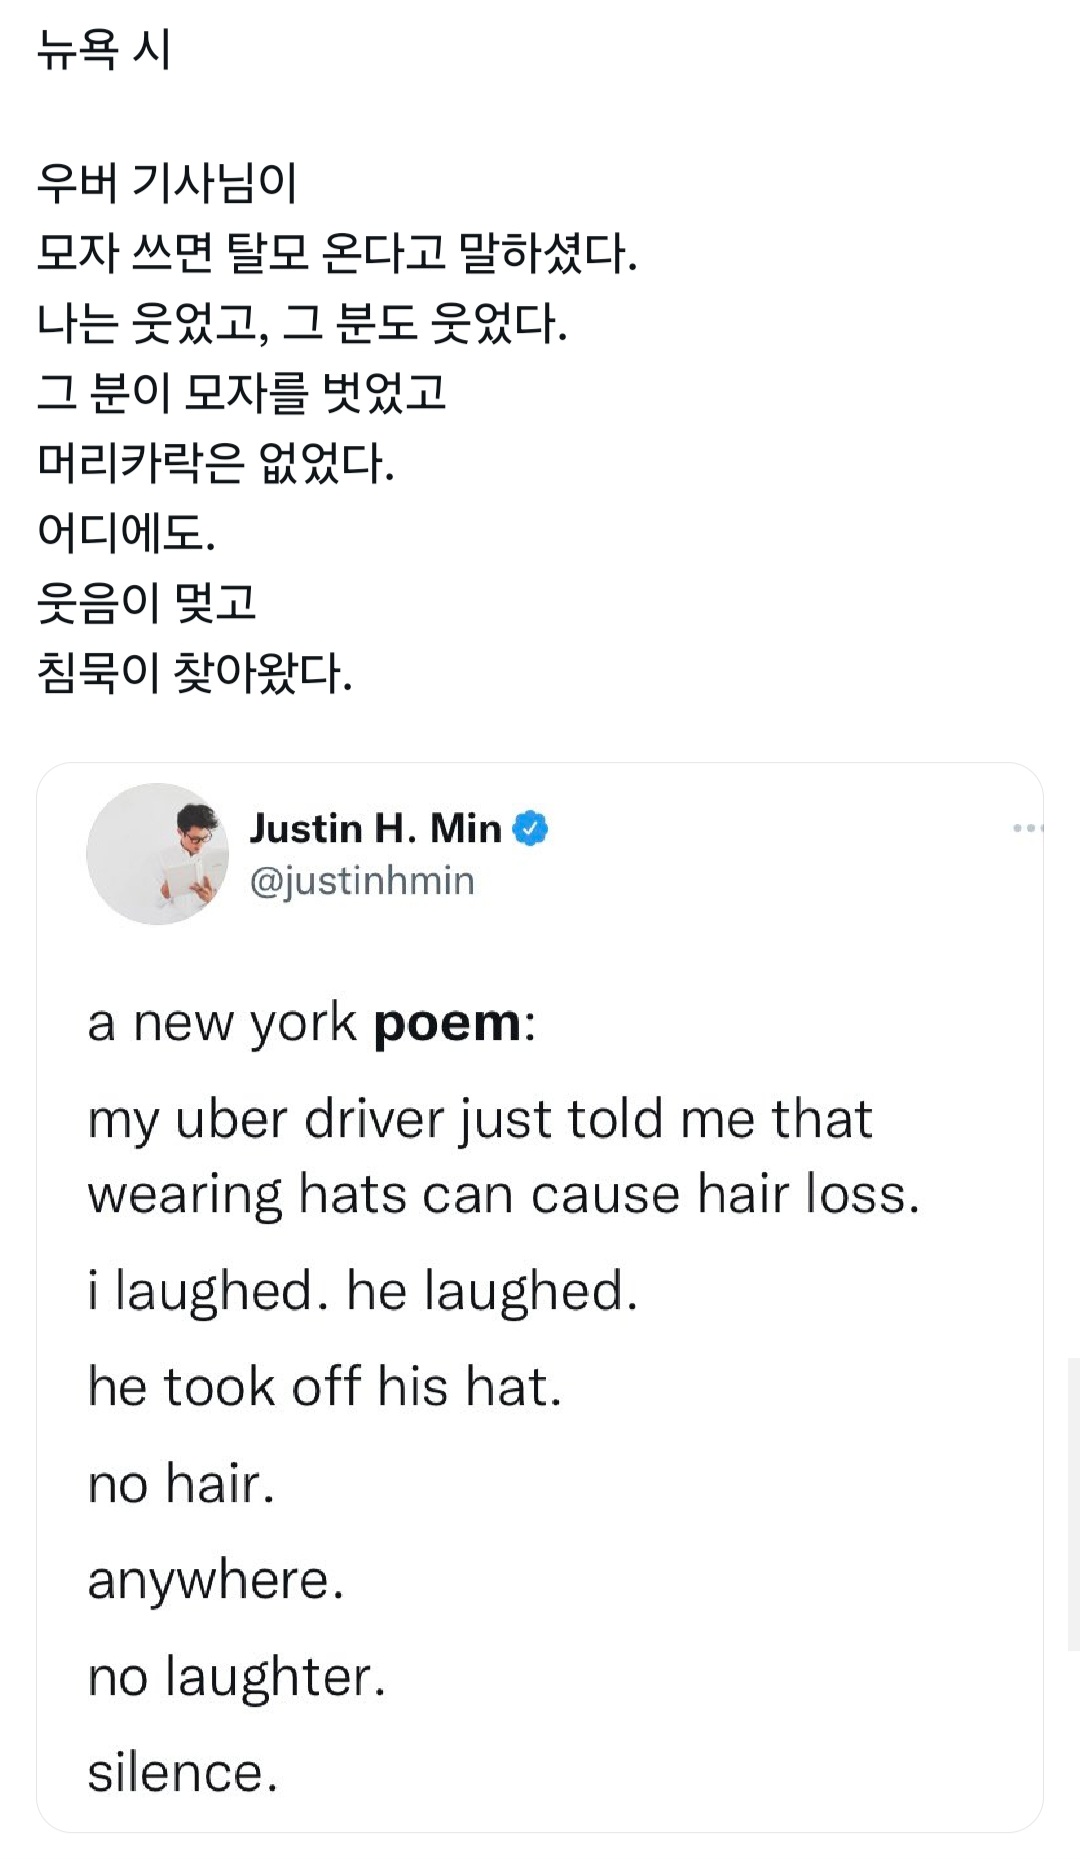Open the three-dot more options menu

[1027, 828]
